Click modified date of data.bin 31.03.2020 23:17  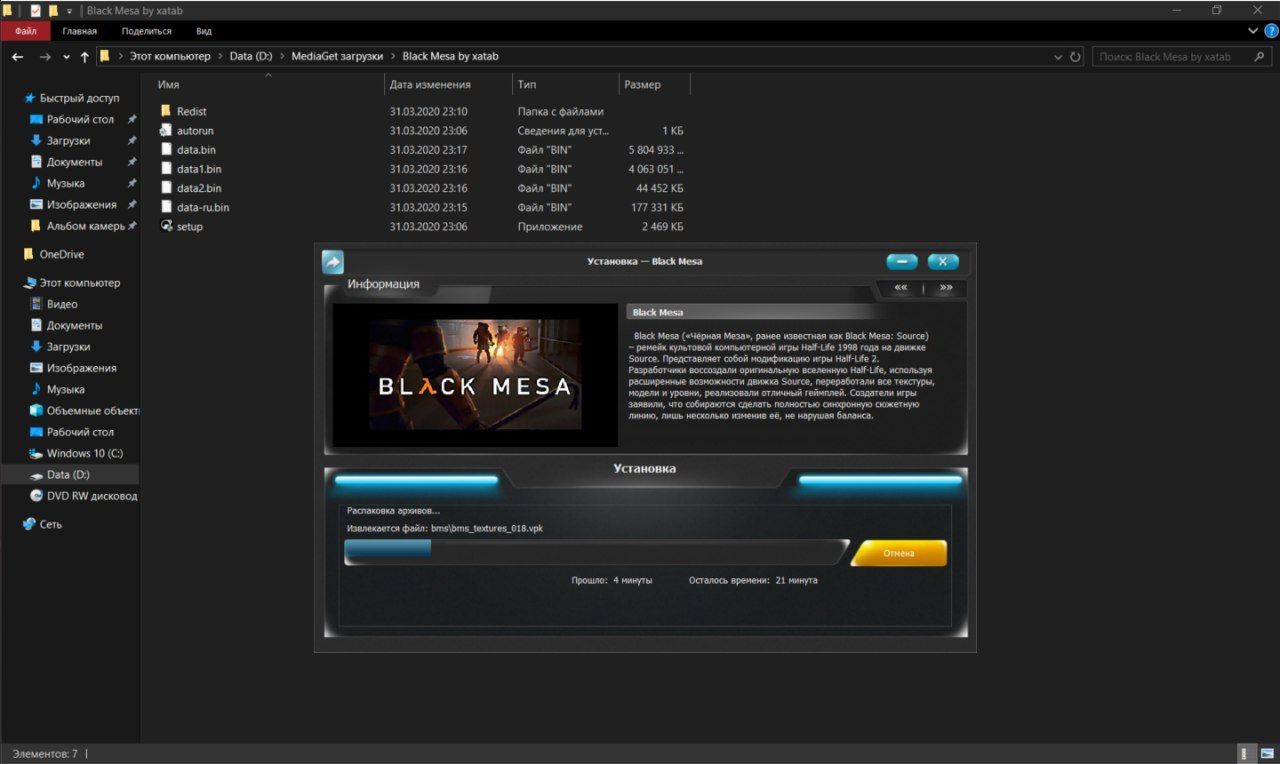[429, 150]
